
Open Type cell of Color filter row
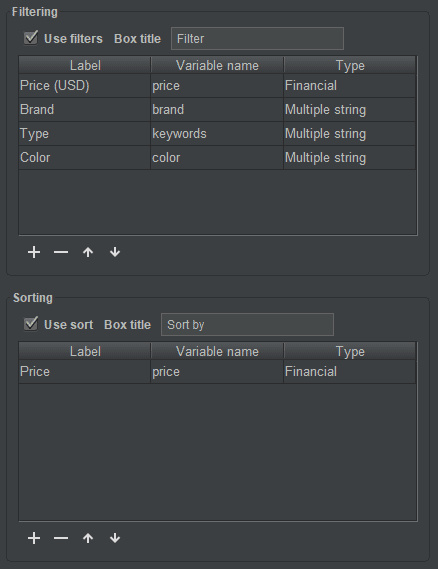click(x=349, y=157)
